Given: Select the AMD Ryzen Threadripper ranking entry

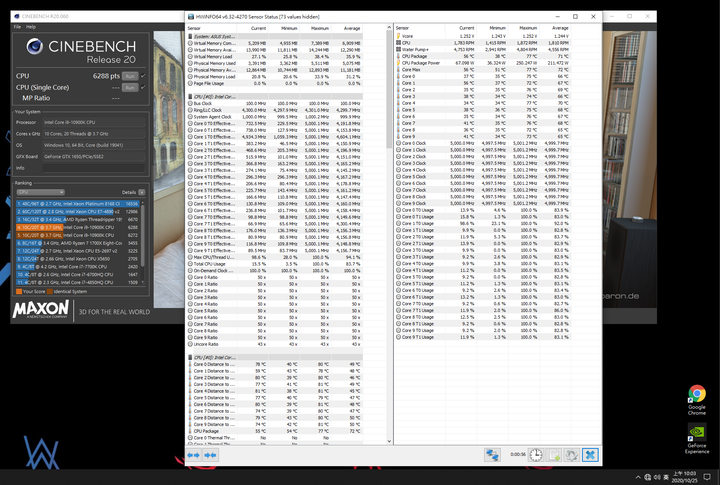Looking at the screenshot, I should coord(78,220).
